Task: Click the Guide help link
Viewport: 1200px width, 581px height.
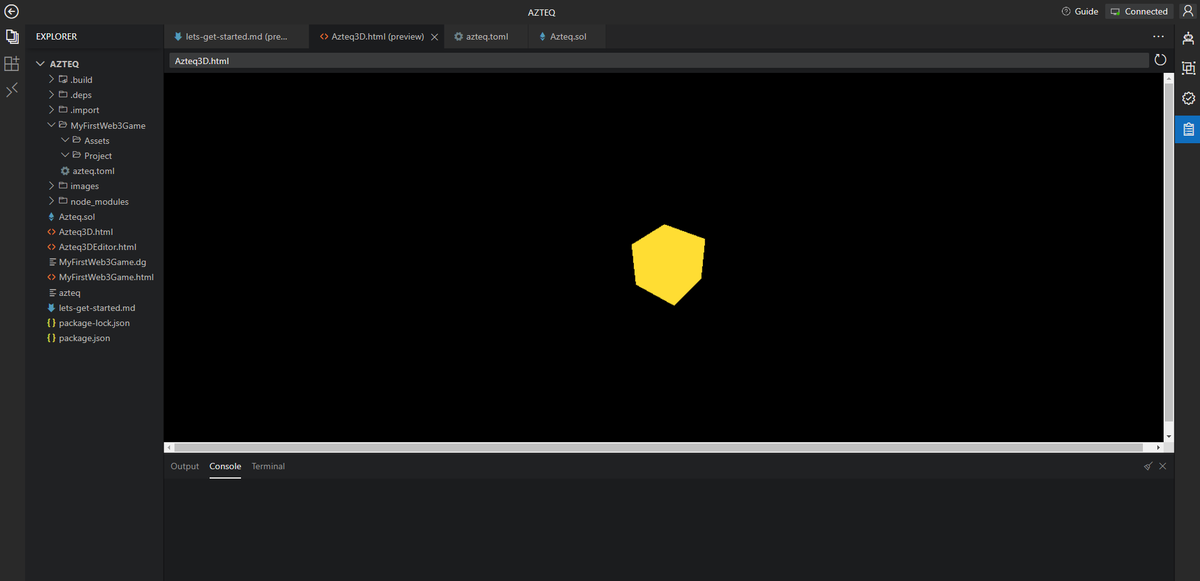Action: pos(1080,11)
